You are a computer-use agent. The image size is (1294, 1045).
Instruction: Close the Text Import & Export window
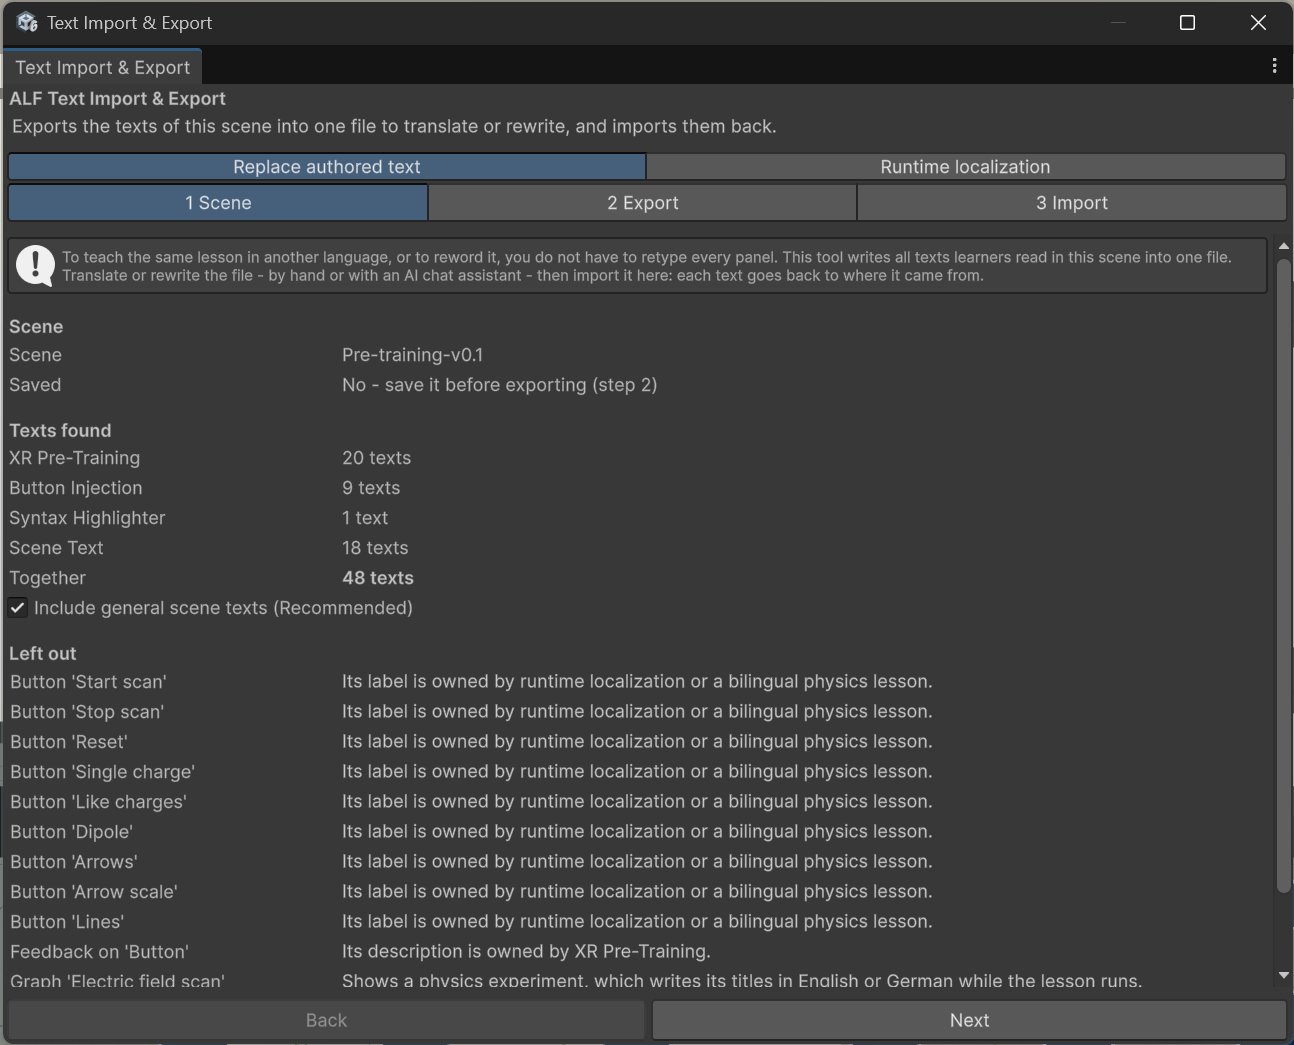1258,22
